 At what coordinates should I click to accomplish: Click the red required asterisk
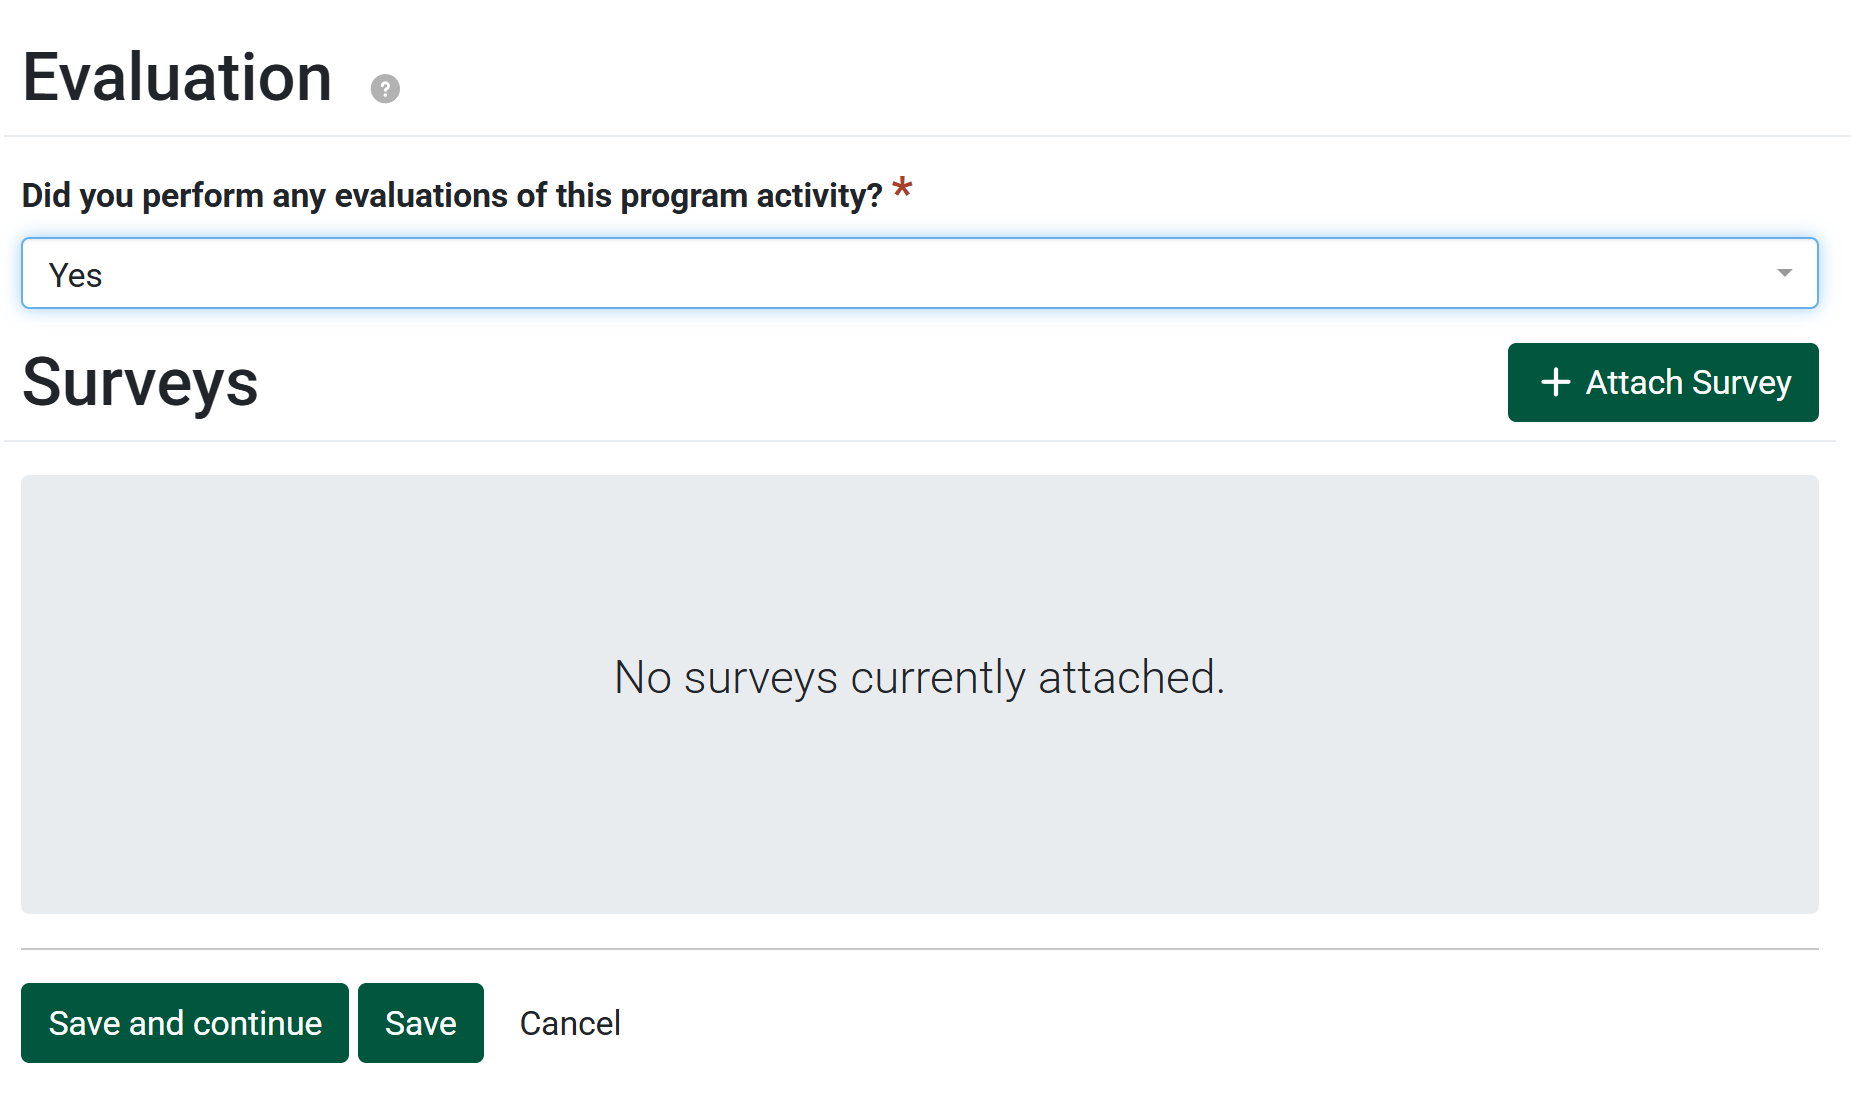click(902, 187)
